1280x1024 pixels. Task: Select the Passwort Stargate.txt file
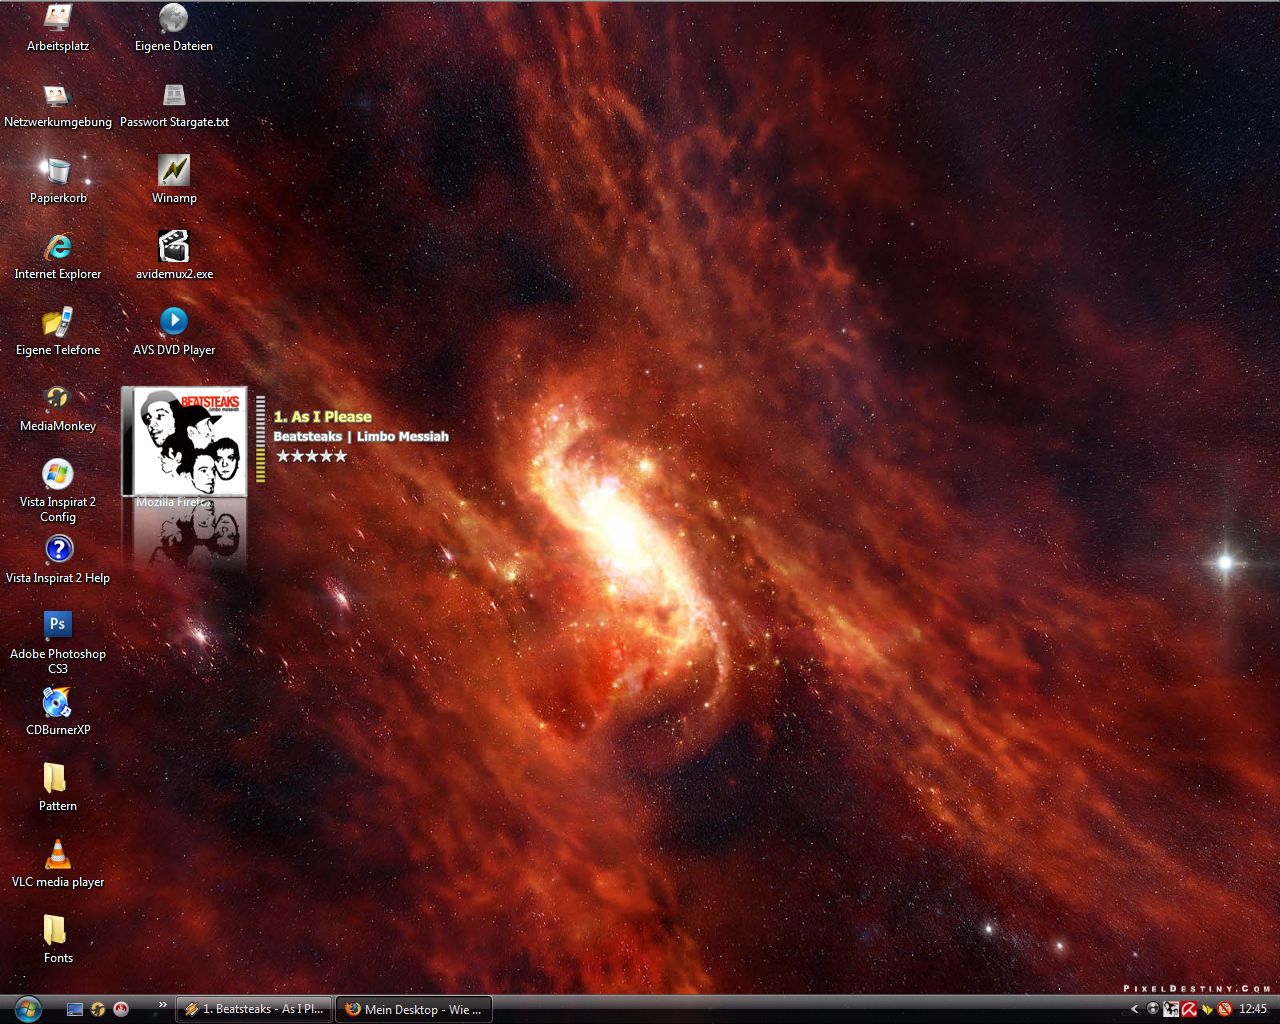(174, 96)
